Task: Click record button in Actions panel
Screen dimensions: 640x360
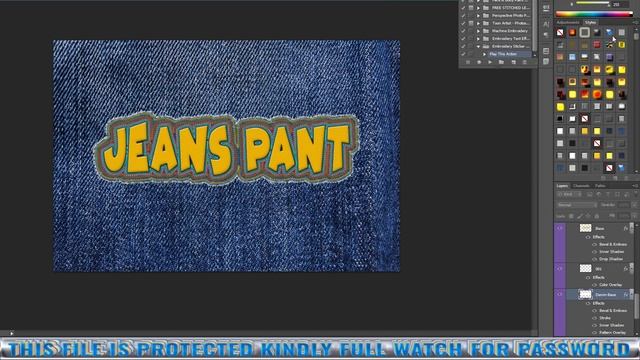Action: (x=479, y=62)
